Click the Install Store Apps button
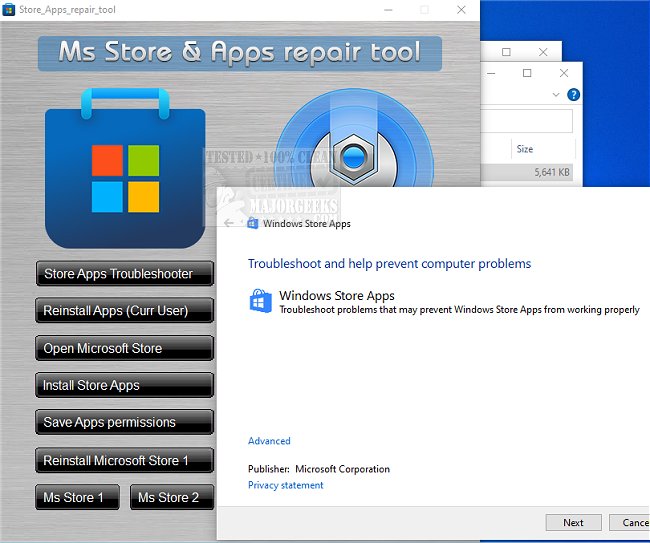The image size is (650, 543). coord(124,385)
